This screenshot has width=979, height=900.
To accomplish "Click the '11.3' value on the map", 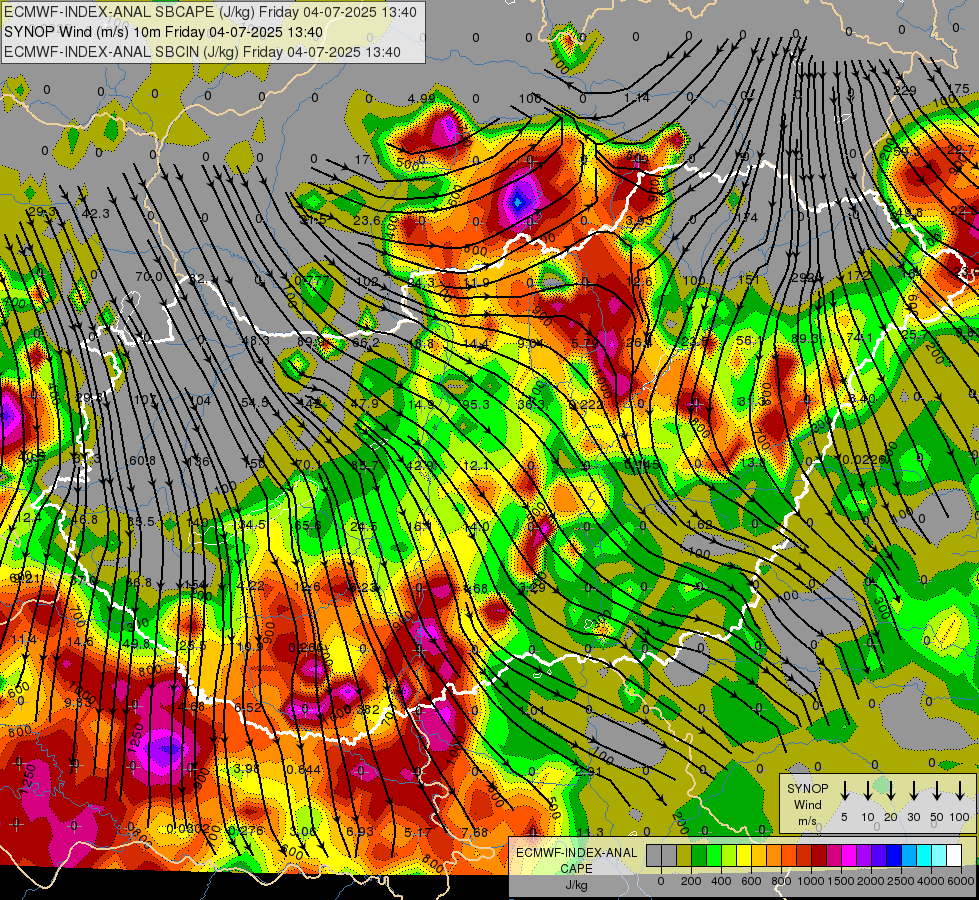I will (590, 833).
